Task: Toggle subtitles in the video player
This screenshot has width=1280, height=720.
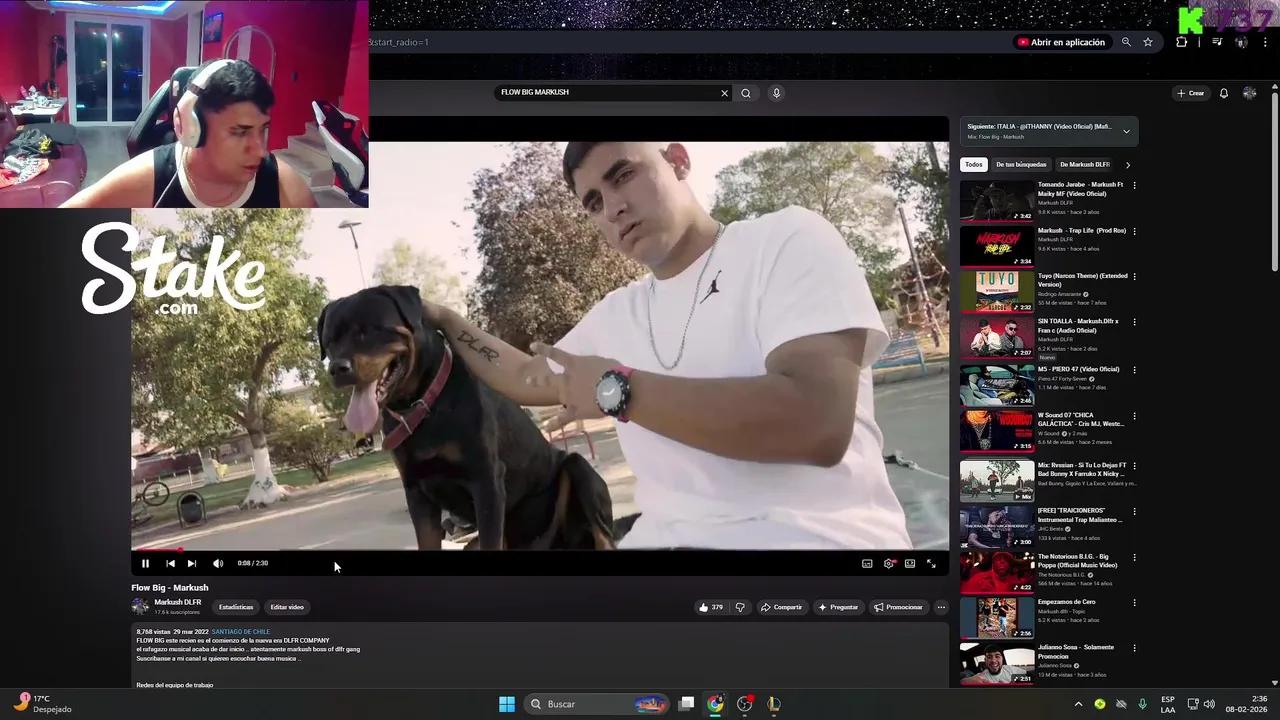Action: tap(867, 563)
